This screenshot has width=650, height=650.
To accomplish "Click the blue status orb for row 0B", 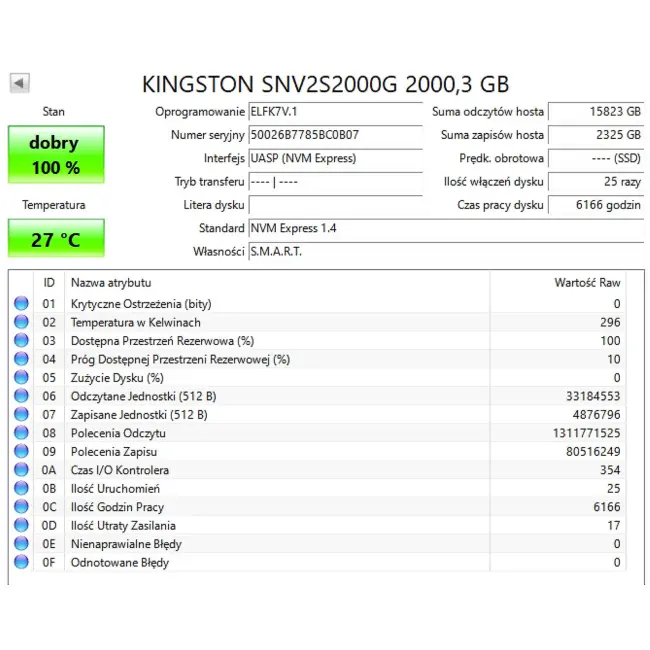I will [x=21, y=488].
